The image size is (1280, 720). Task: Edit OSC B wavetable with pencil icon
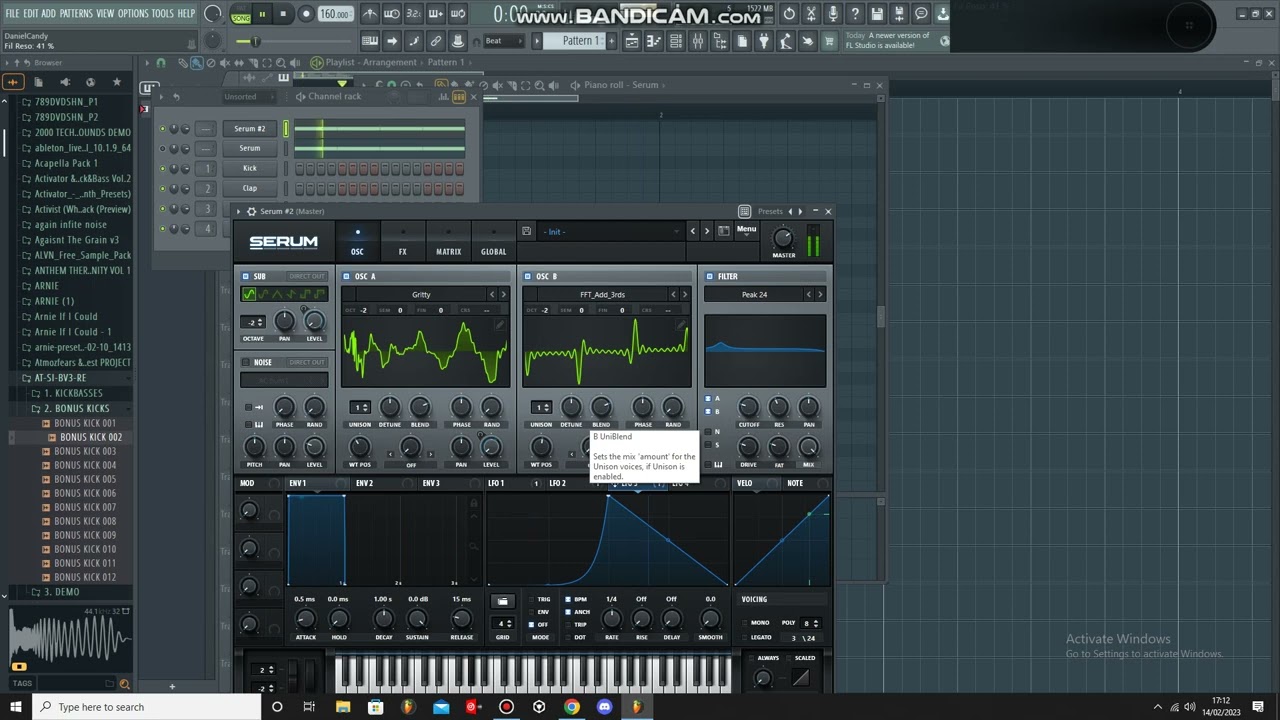(x=681, y=325)
